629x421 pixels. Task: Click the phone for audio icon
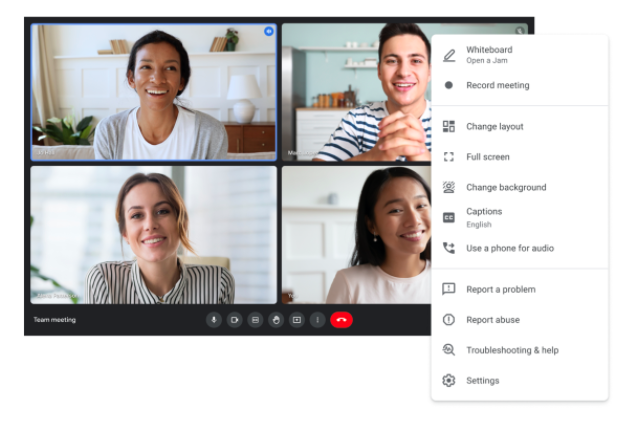point(449,248)
